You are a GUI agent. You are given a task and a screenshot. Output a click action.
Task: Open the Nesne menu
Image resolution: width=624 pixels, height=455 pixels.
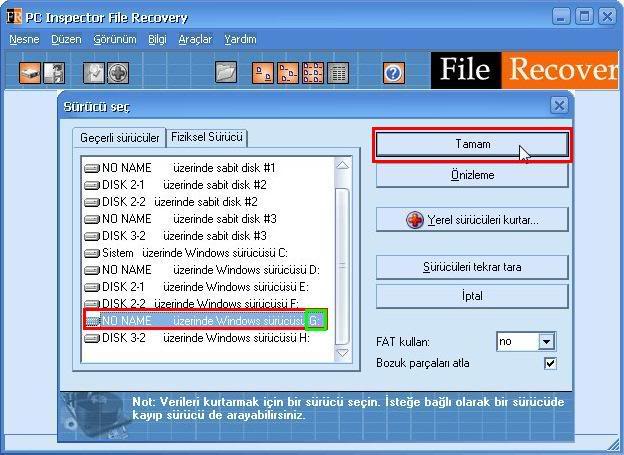point(24,39)
